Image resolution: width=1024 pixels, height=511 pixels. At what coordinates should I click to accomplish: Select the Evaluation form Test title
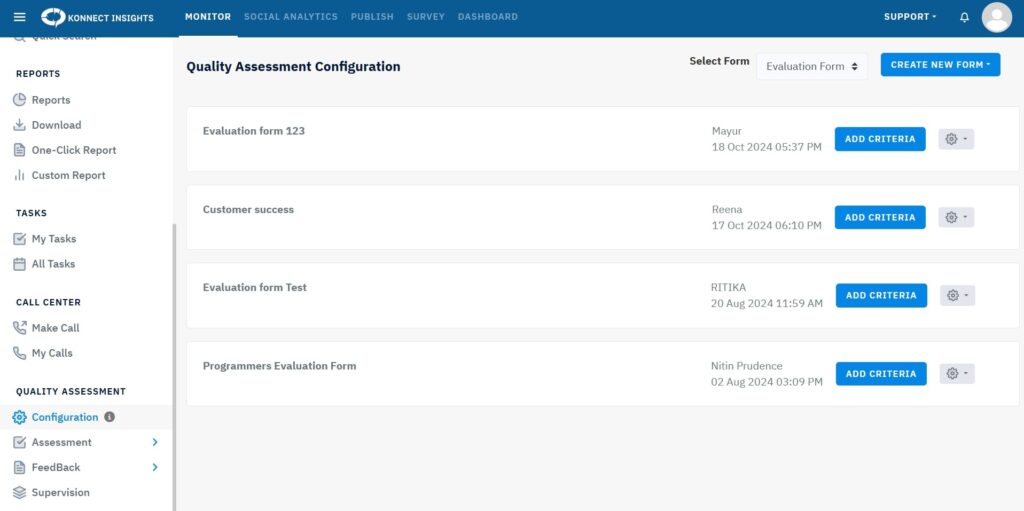tap(255, 288)
